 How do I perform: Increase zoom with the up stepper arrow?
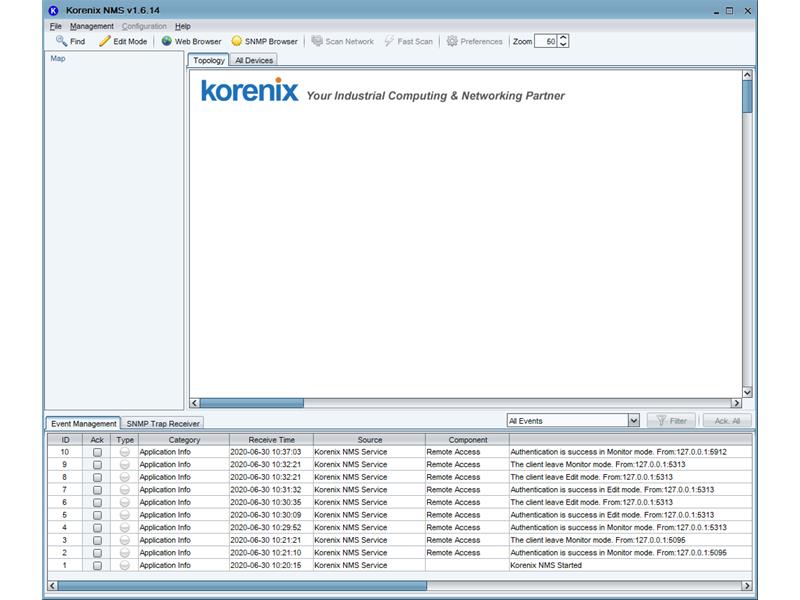pyautogui.click(x=563, y=38)
